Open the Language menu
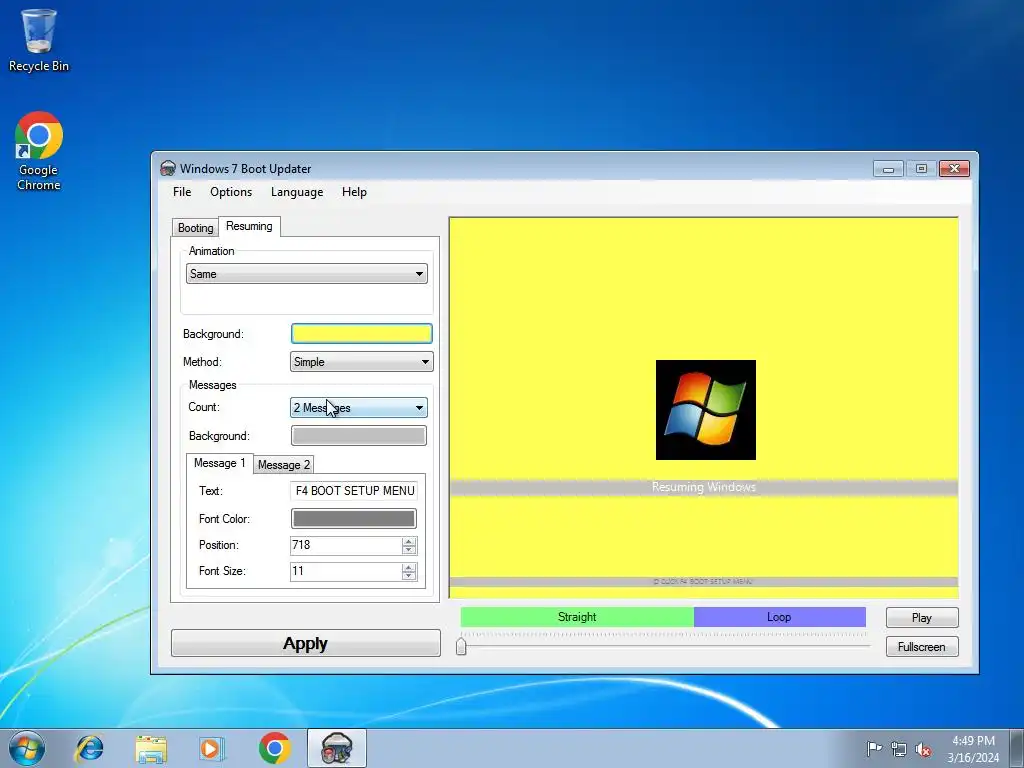Image resolution: width=1024 pixels, height=768 pixels. 297,192
